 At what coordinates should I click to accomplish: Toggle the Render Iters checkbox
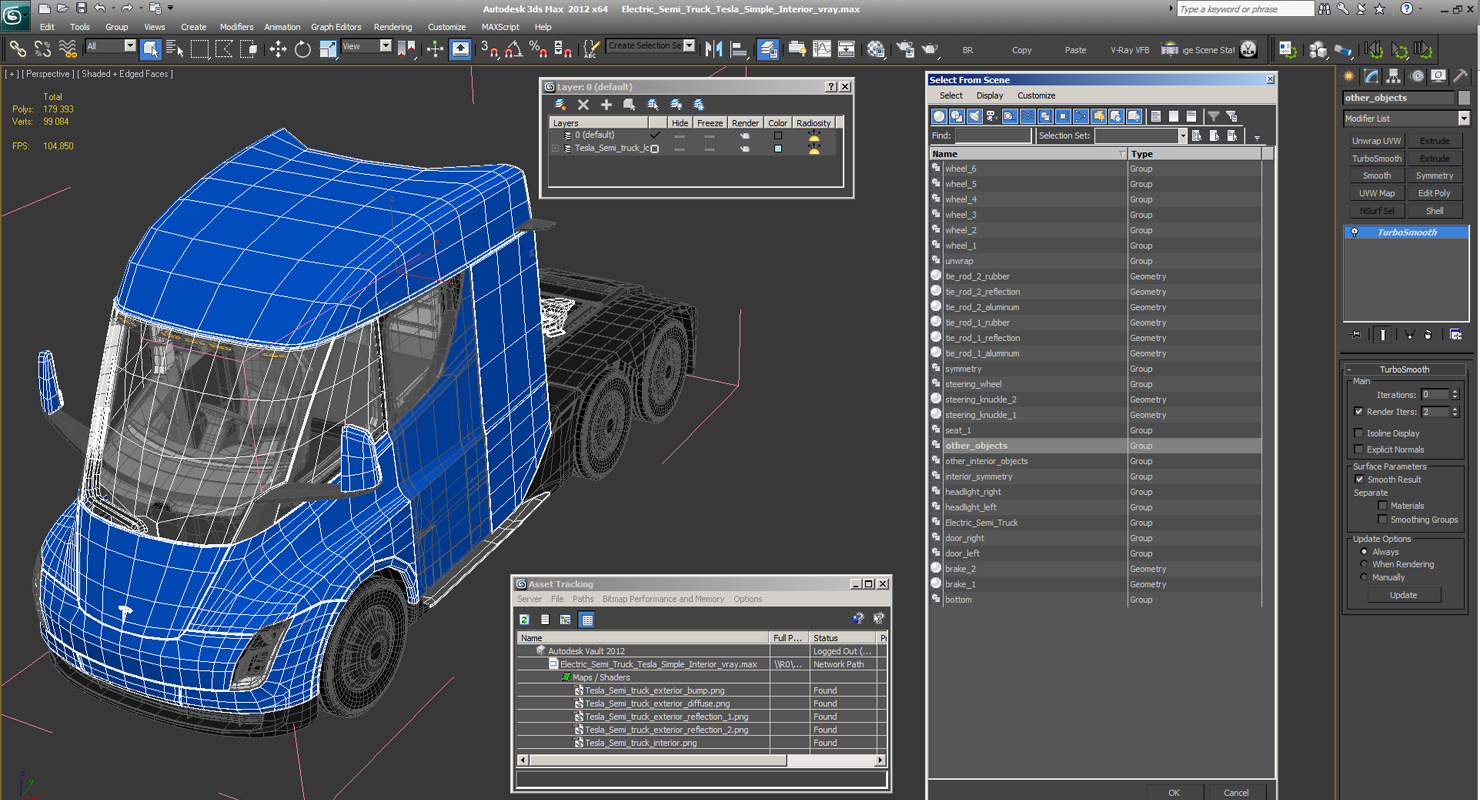pyautogui.click(x=1358, y=411)
